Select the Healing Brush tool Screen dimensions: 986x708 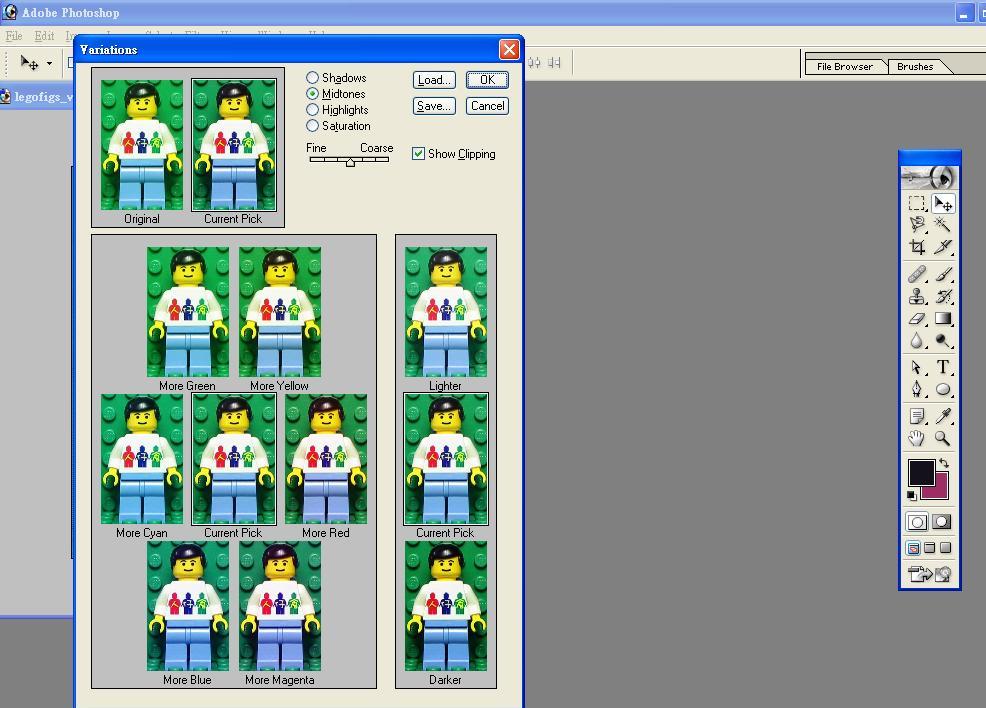point(917,274)
